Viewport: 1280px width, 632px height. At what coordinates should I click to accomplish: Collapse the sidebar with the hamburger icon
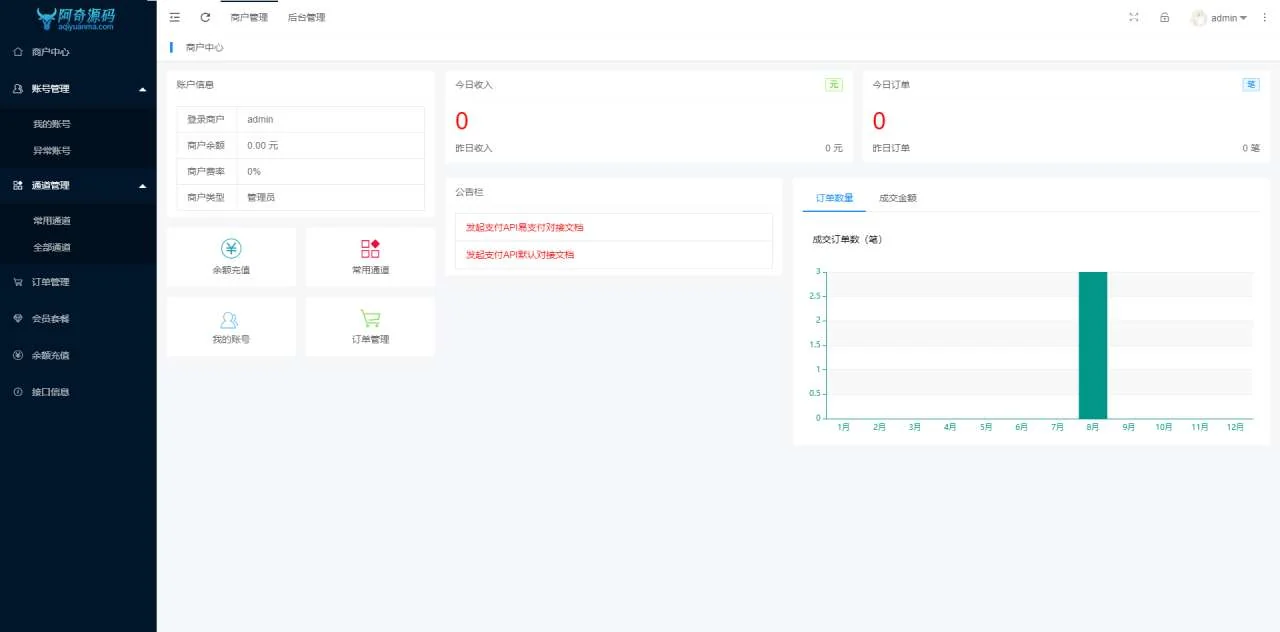click(174, 17)
